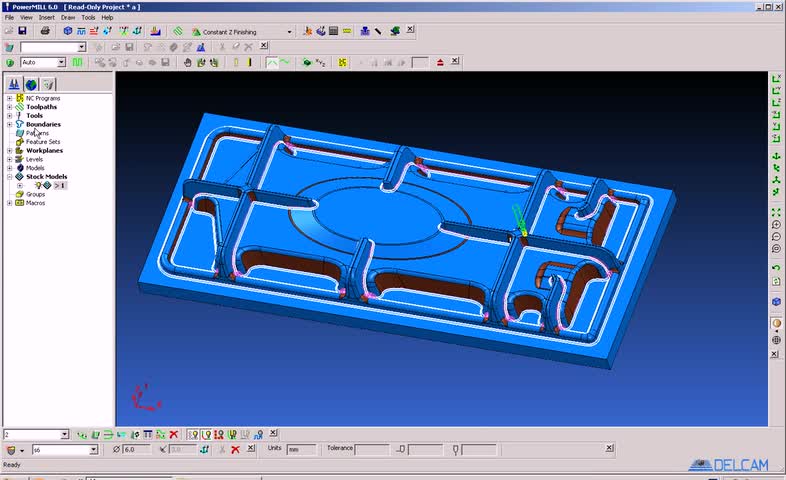786x480 pixels.
Task: Toggle the green wavy line display button
Action: coord(285,62)
